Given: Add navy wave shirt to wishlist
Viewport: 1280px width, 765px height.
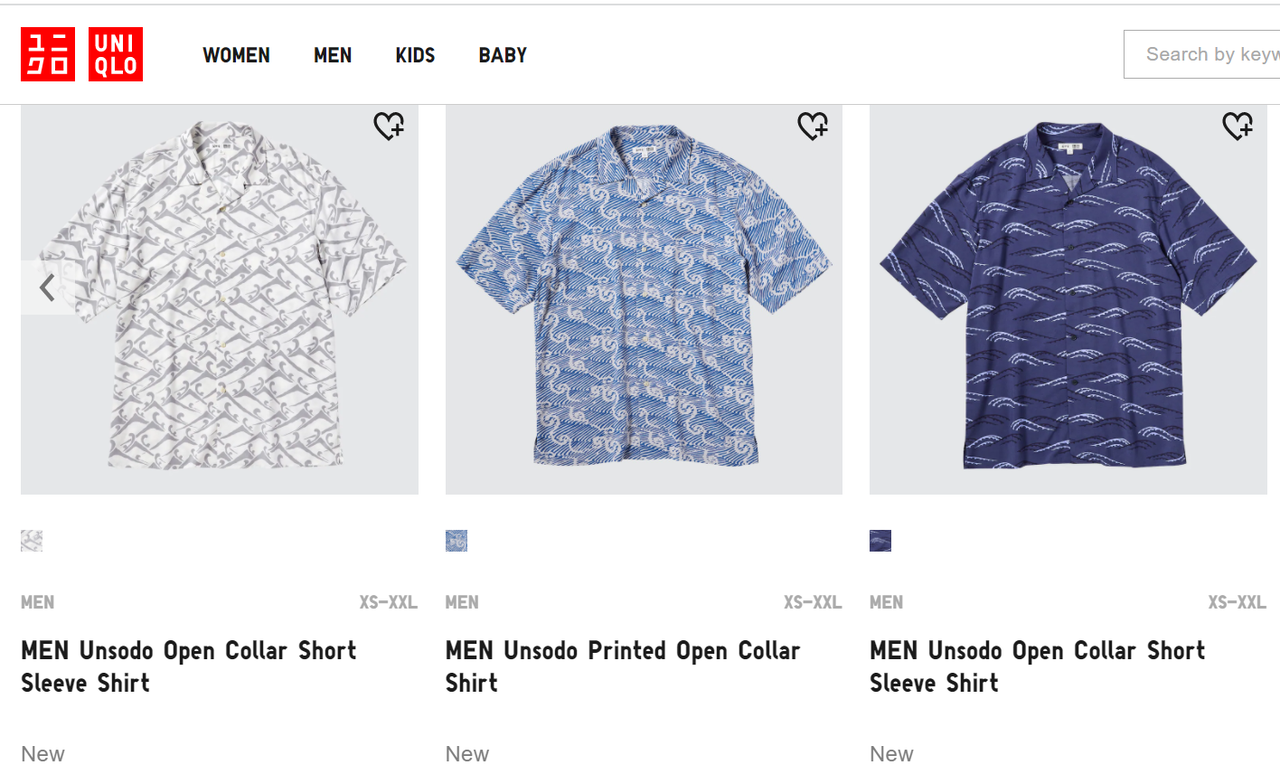Looking at the screenshot, I should (x=1237, y=126).
